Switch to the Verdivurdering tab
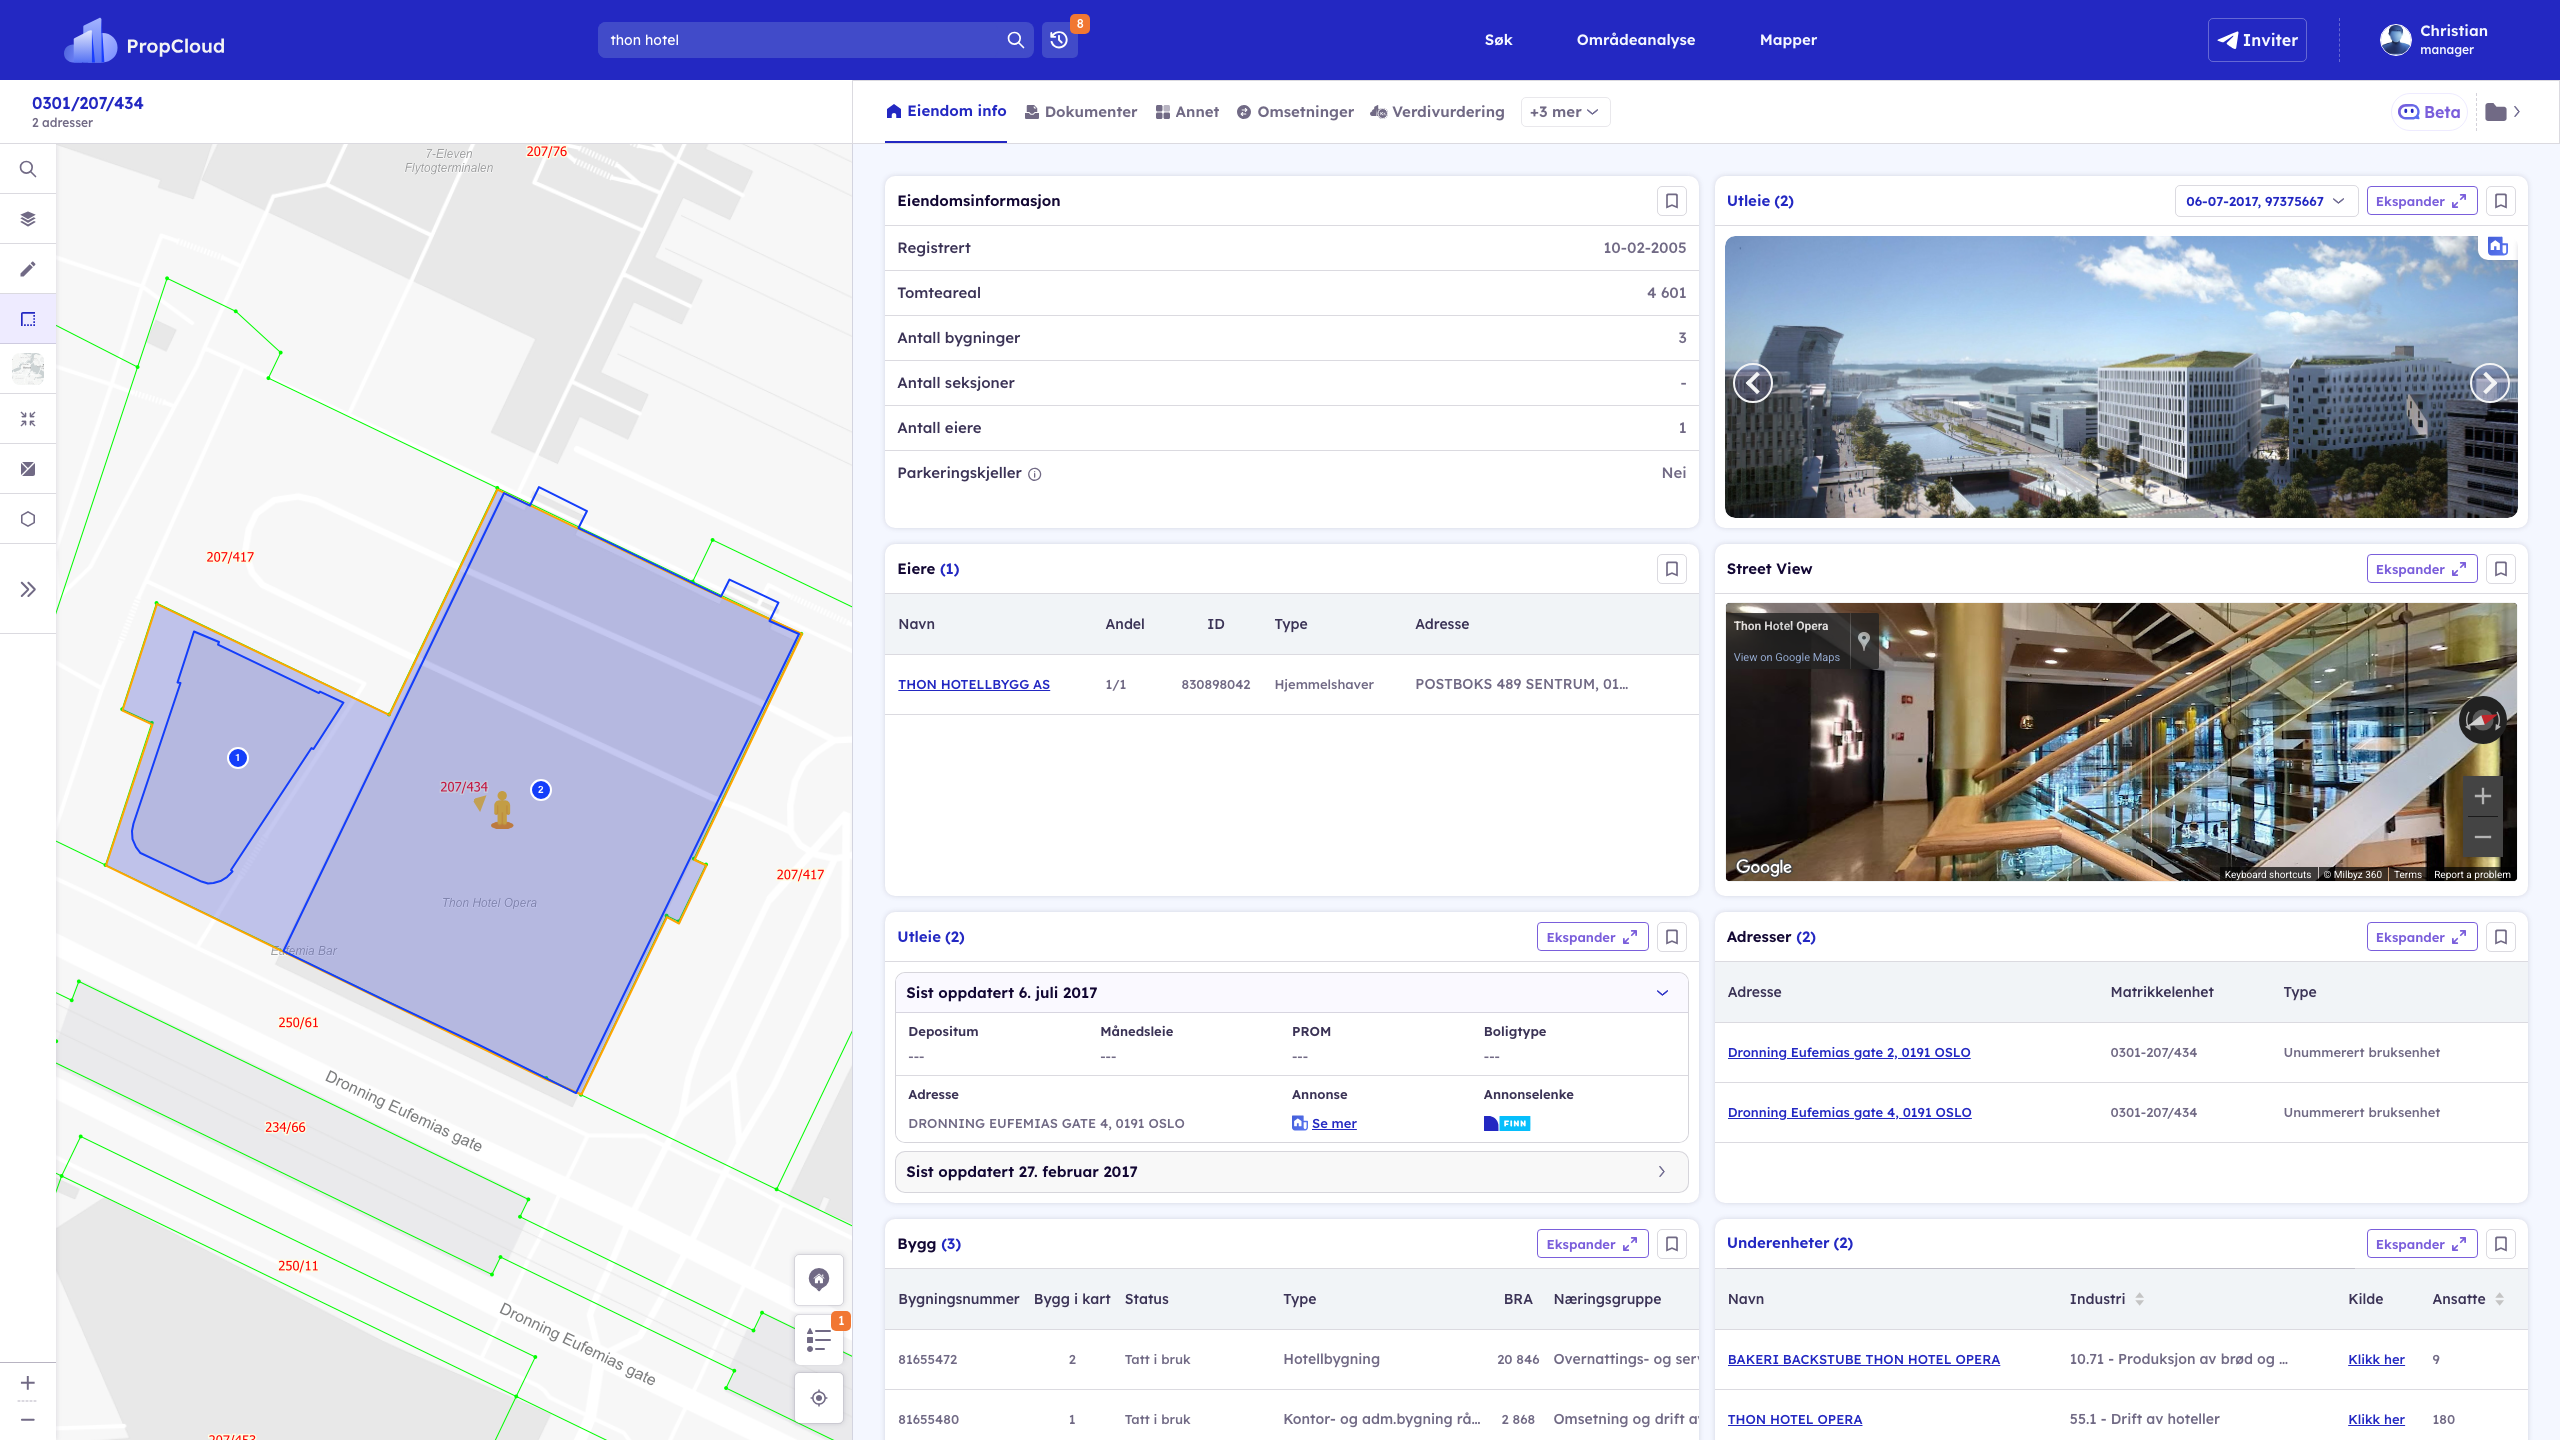The width and height of the screenshot is (2560, 1440). [x=1437, y=112]
